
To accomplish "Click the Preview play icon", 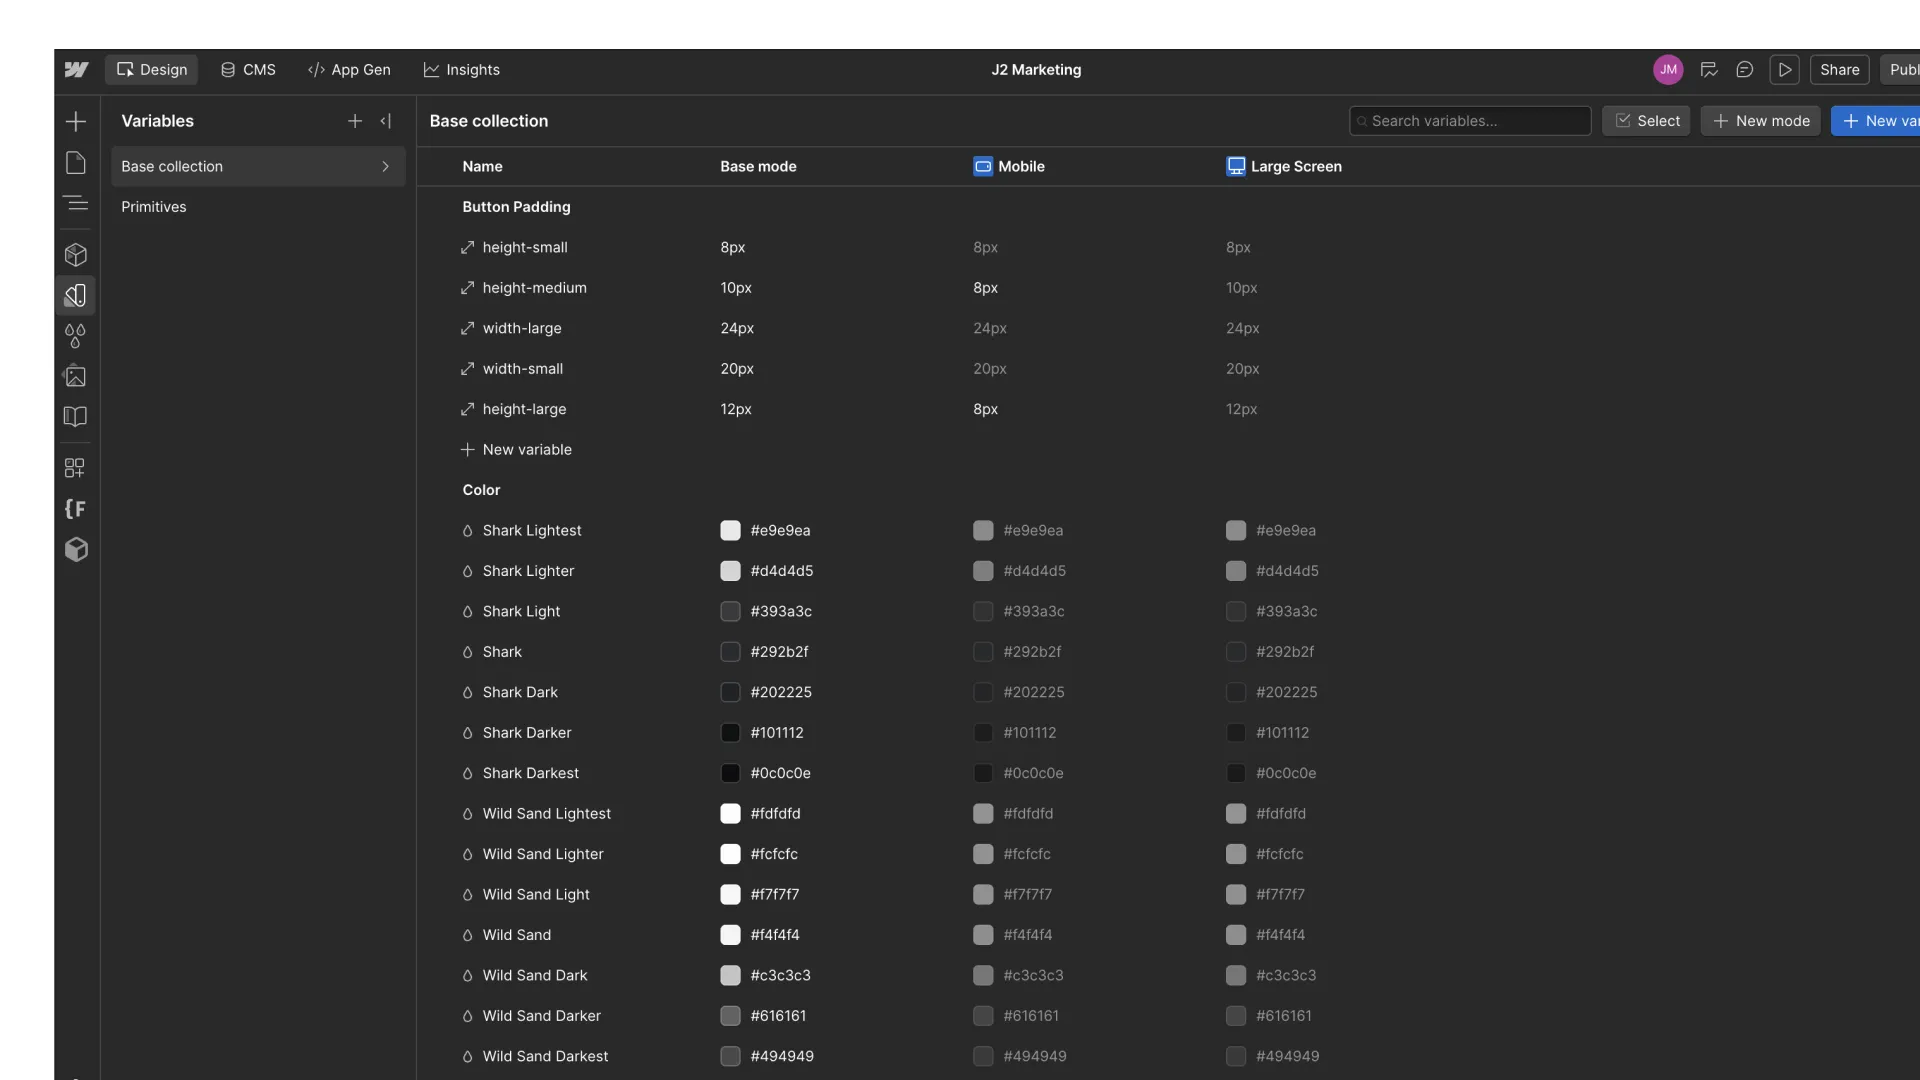I will pos(1784,70).
